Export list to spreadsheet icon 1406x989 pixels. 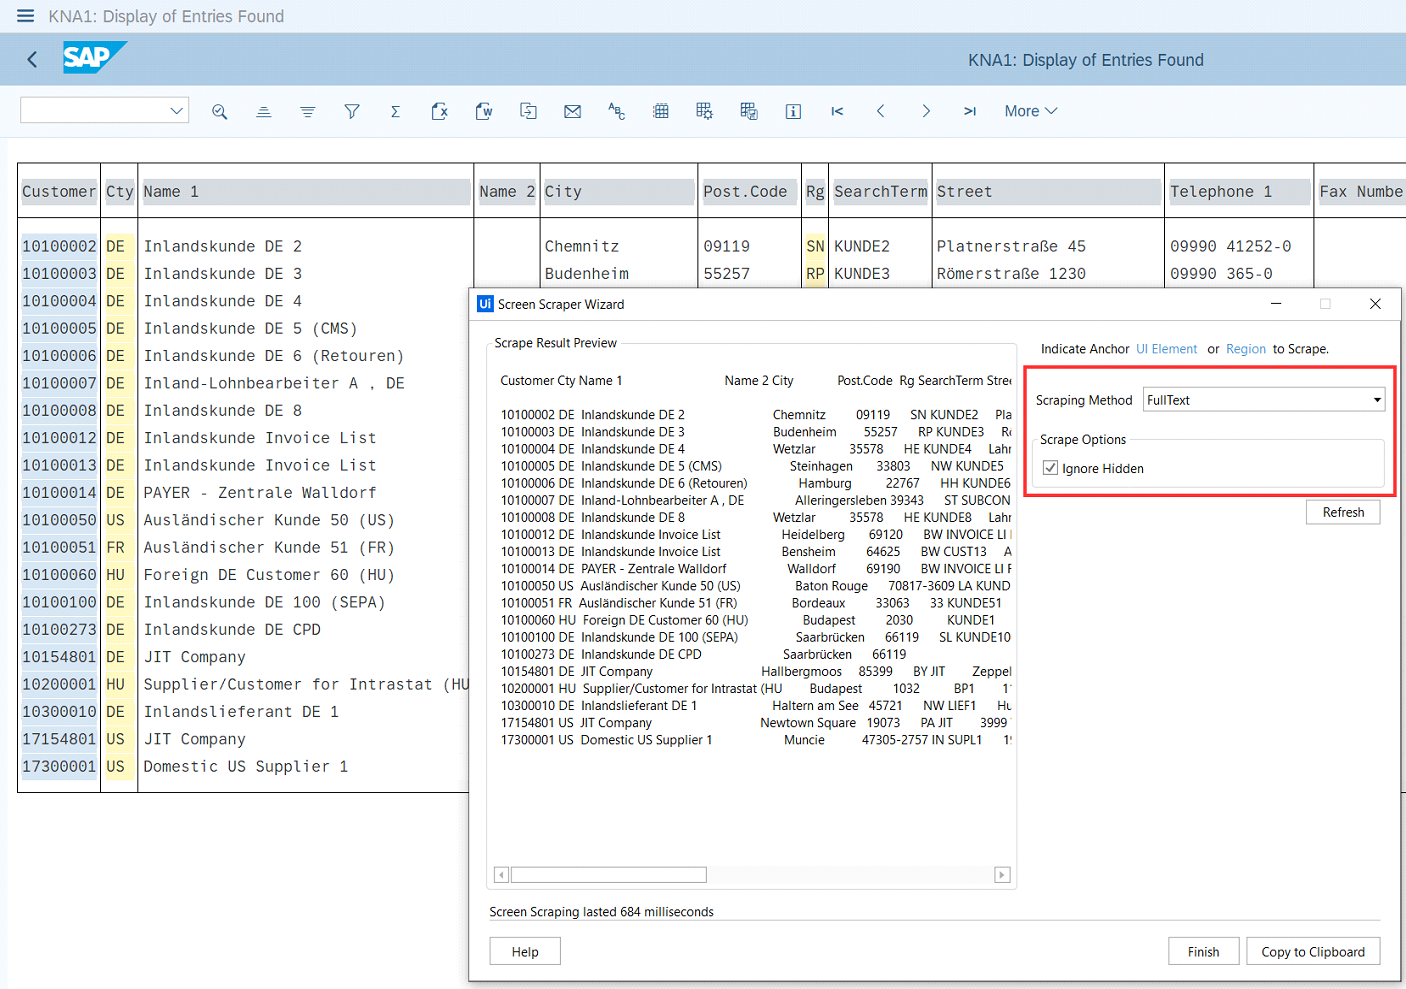439,111
